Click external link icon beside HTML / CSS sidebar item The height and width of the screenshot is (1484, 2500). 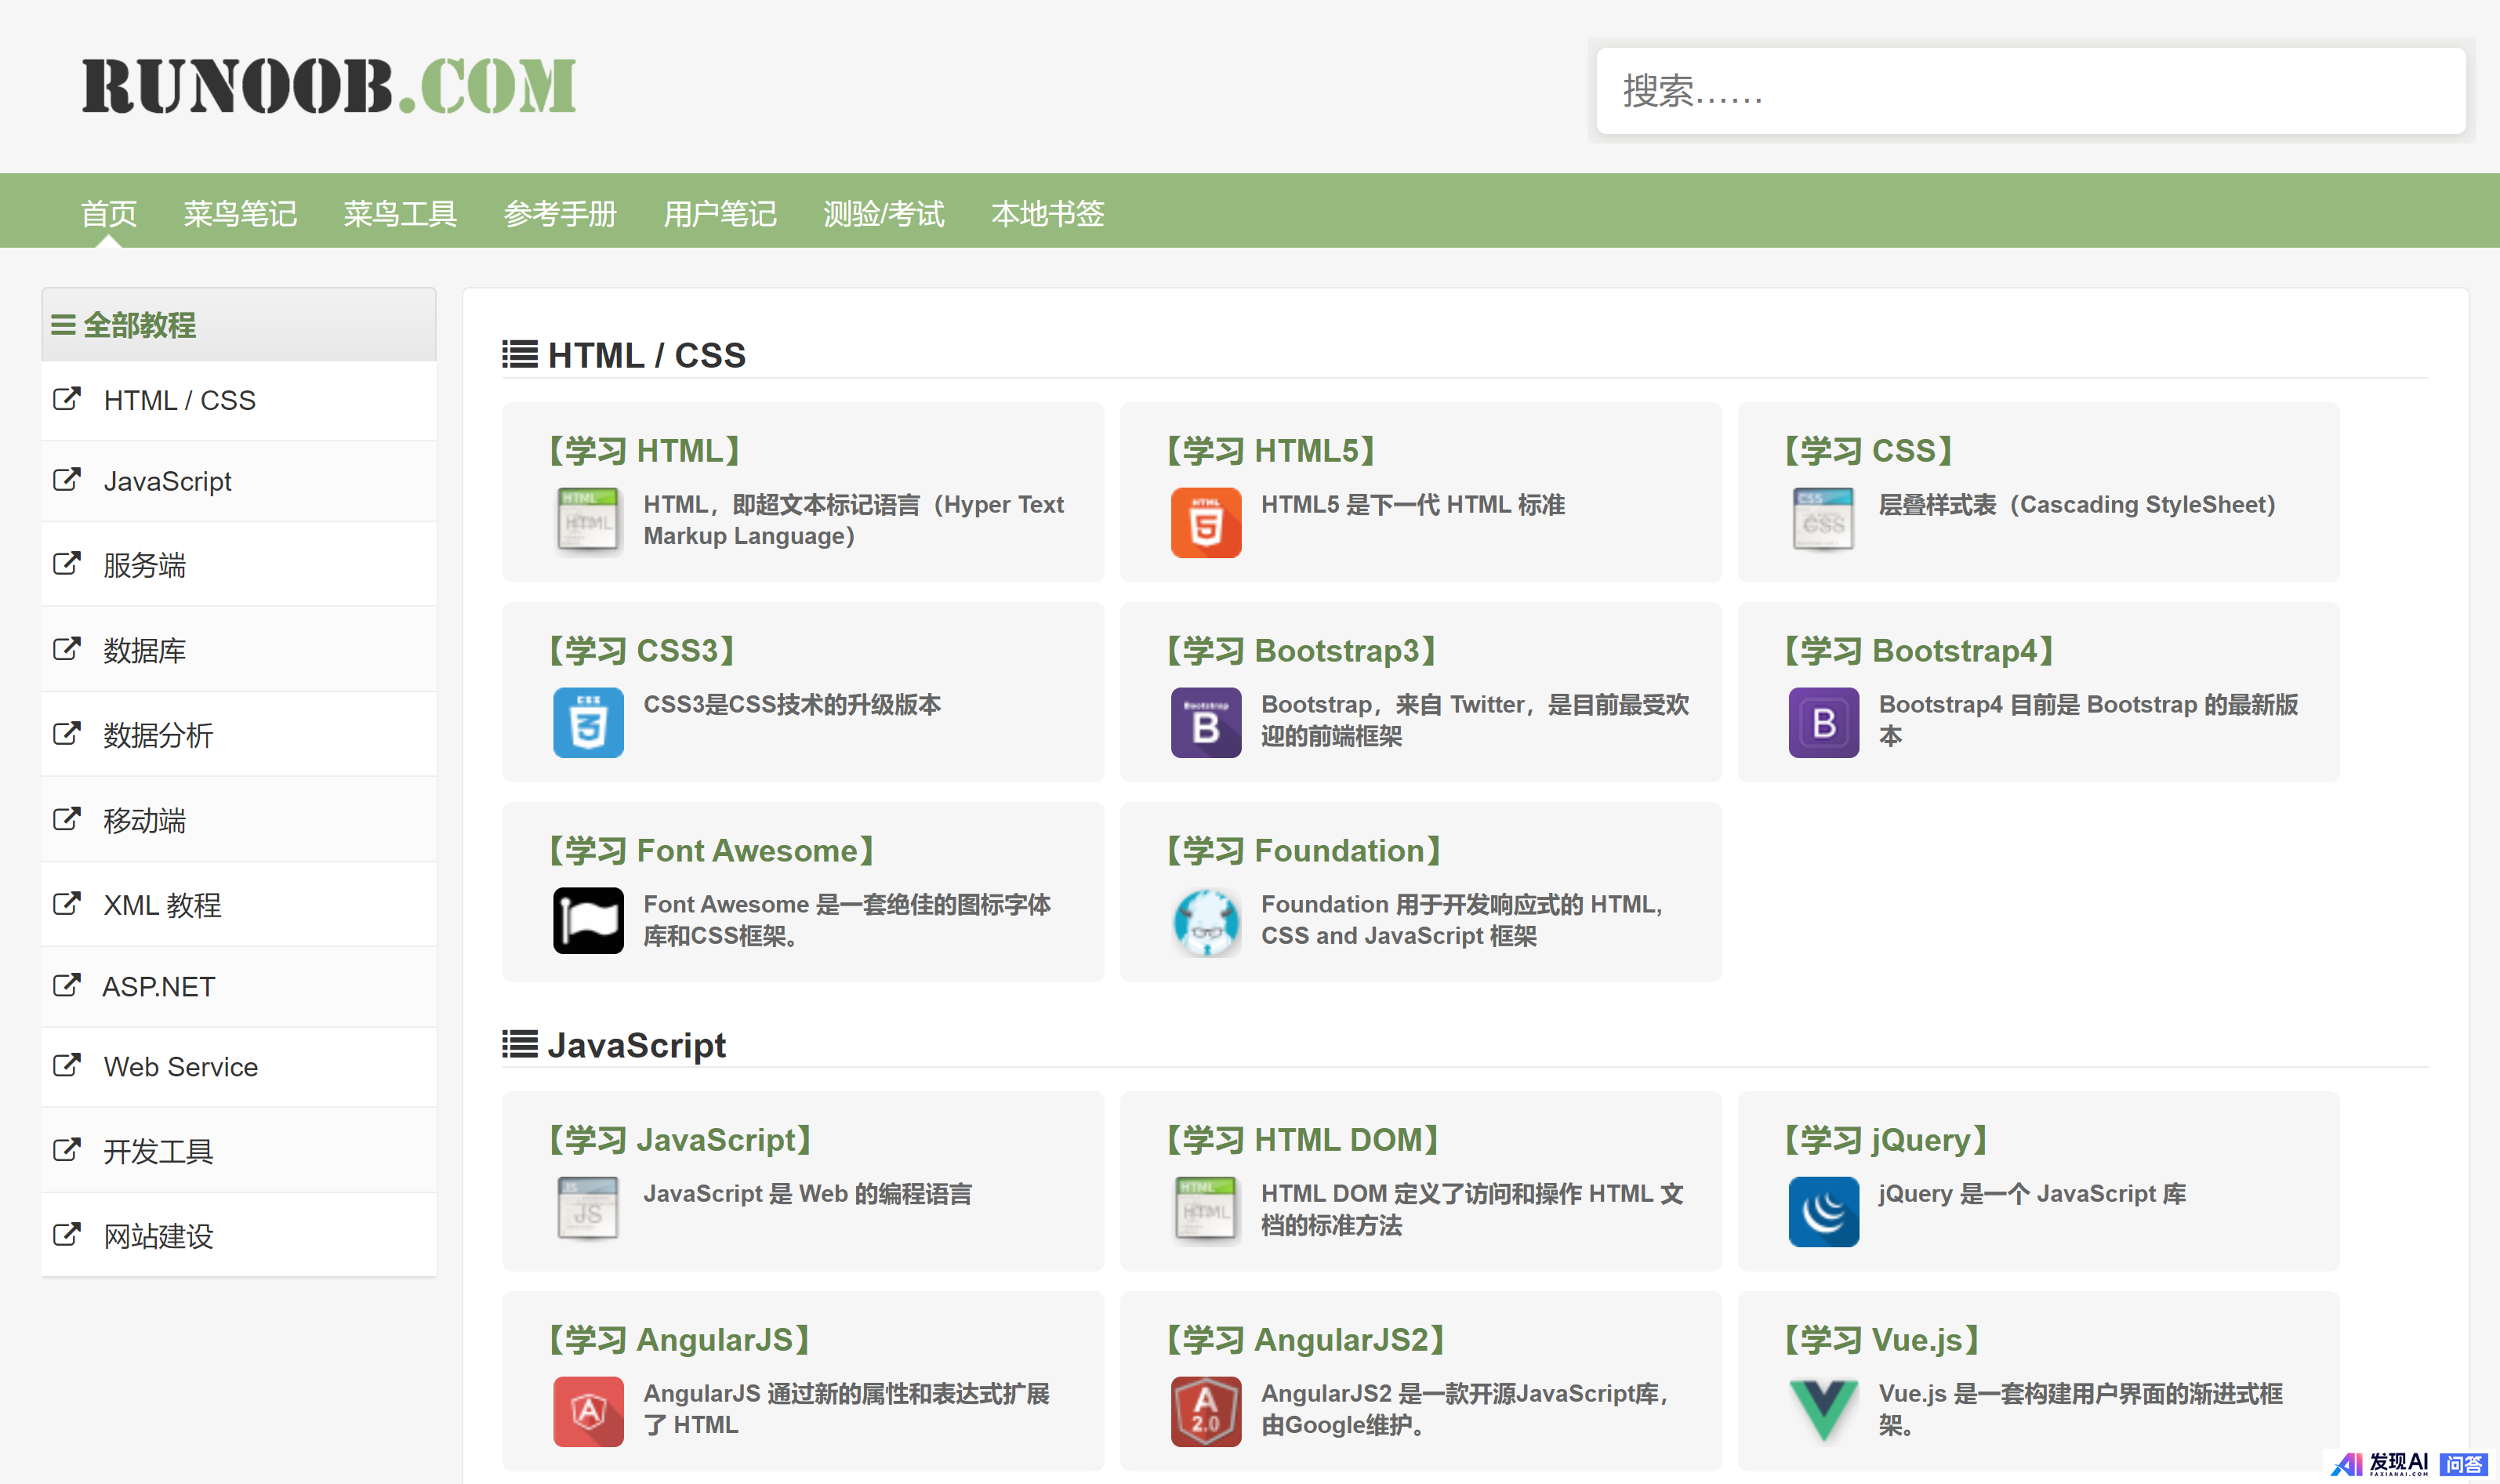coord(66,399)
